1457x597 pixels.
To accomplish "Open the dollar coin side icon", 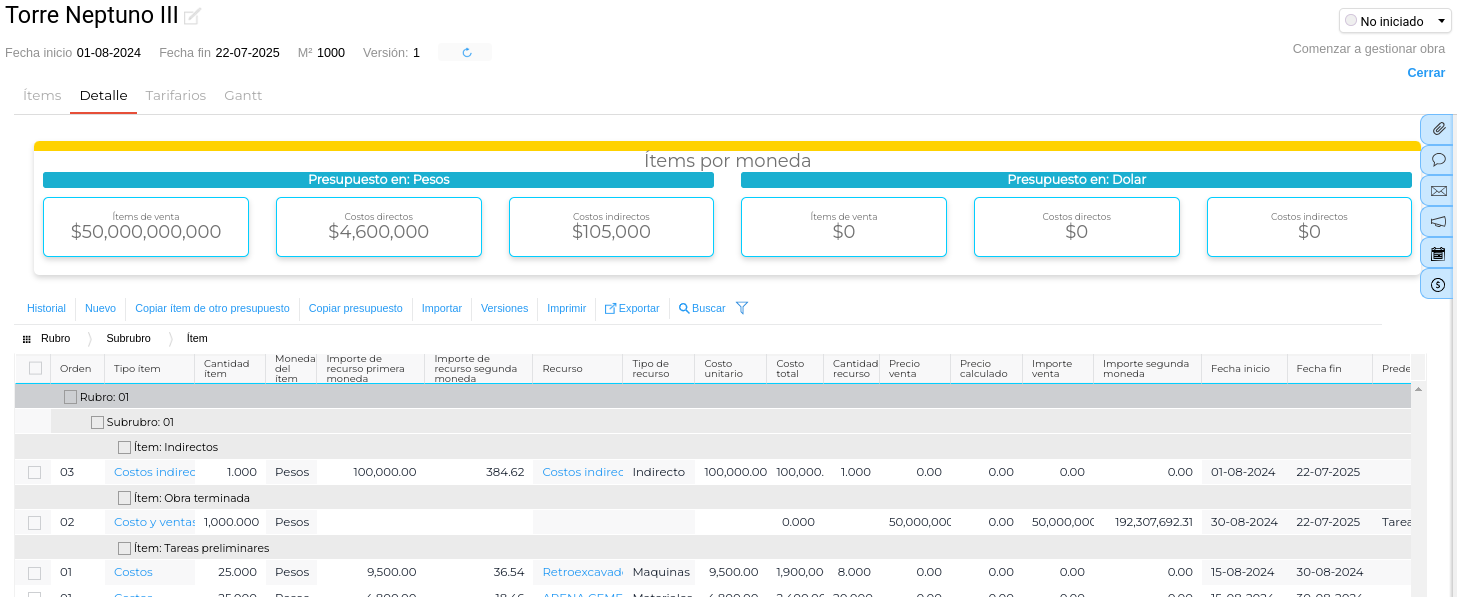I will point(1438,284).
